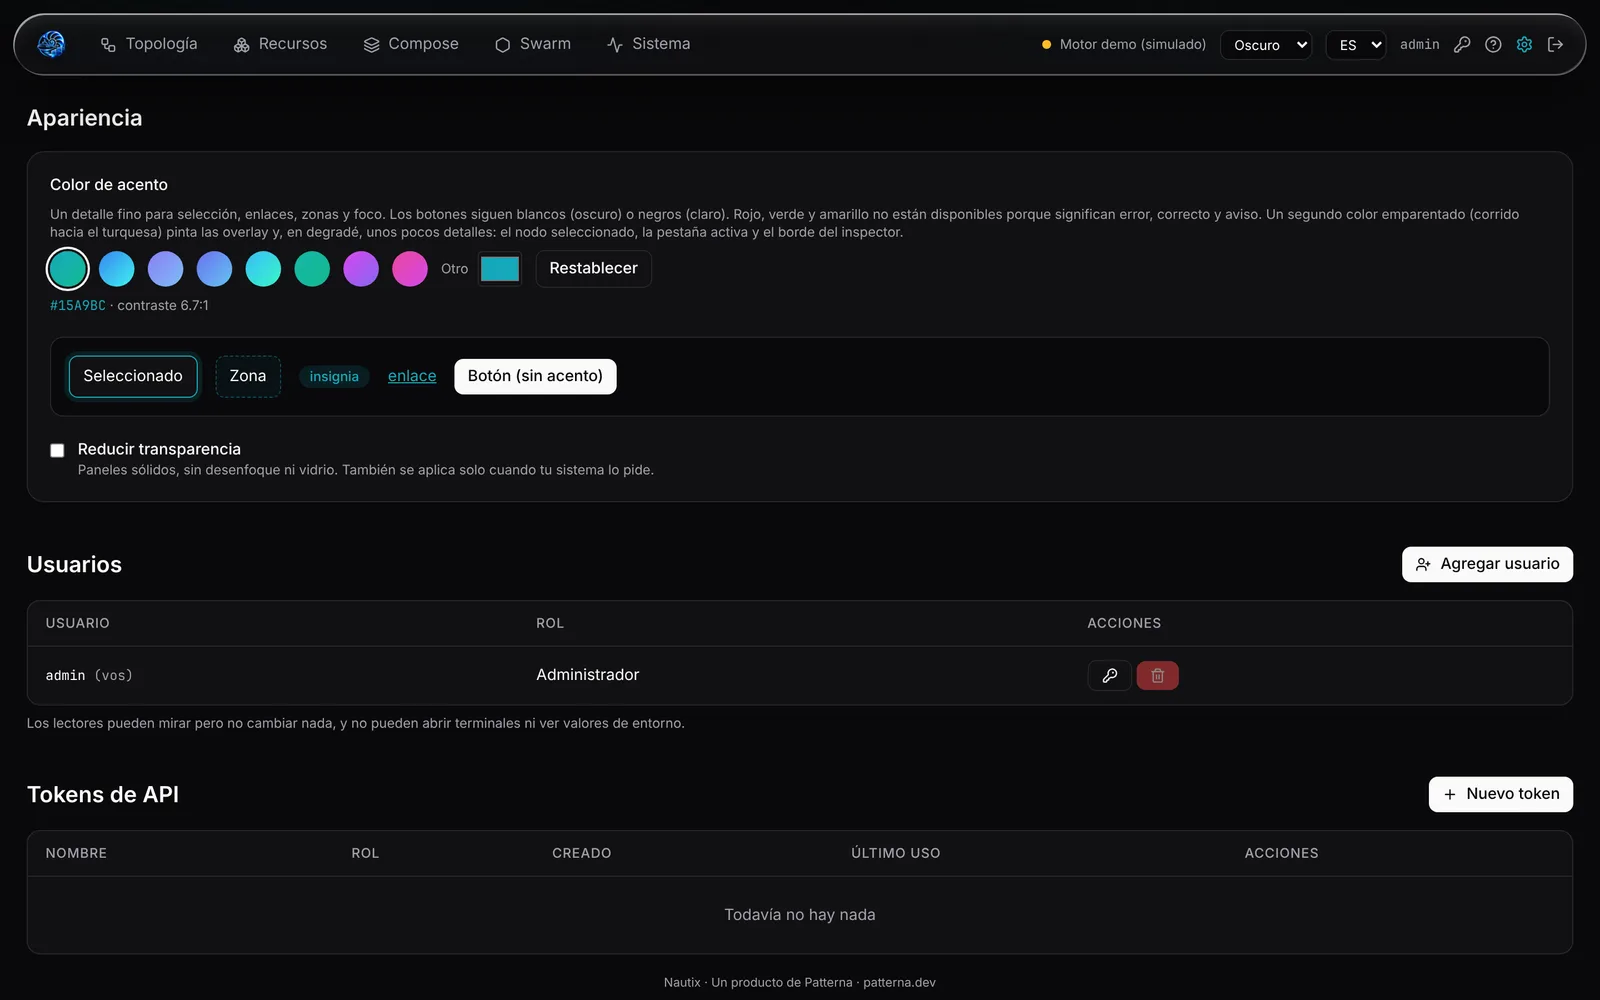Open the ES language dropdown
The image size is (1600, 1000).
click(1356, 45)
